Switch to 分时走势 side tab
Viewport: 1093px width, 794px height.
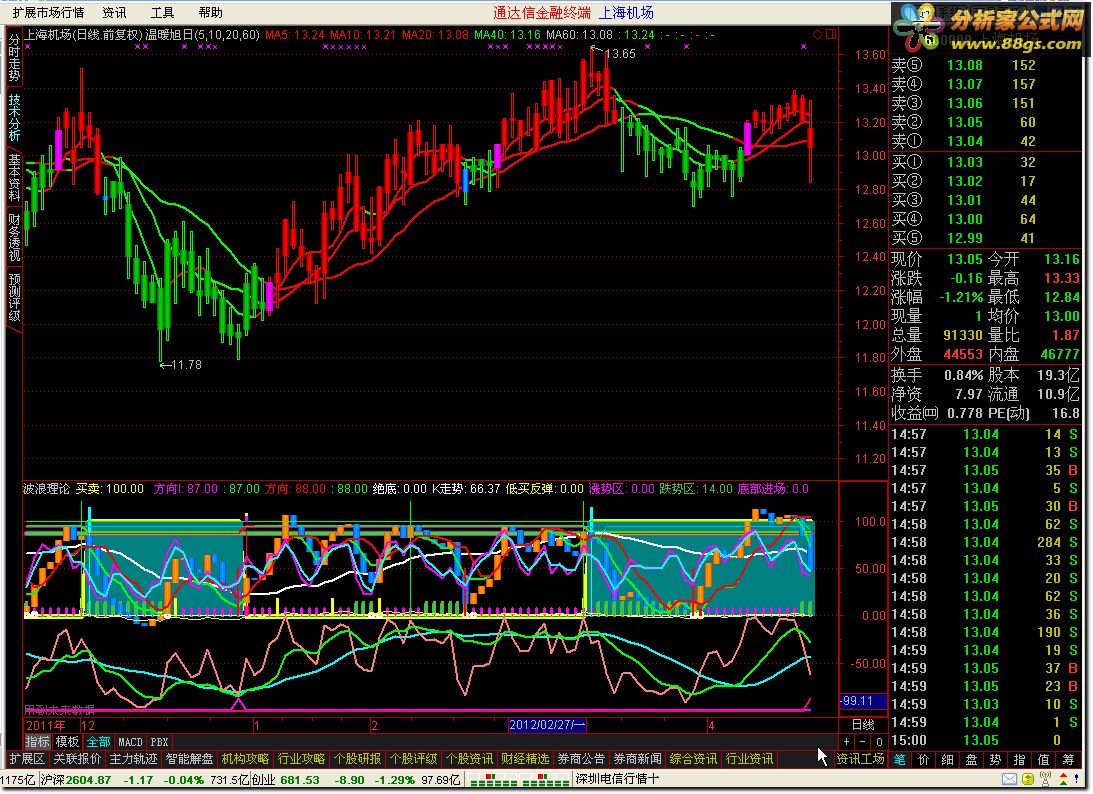(14, 57)
